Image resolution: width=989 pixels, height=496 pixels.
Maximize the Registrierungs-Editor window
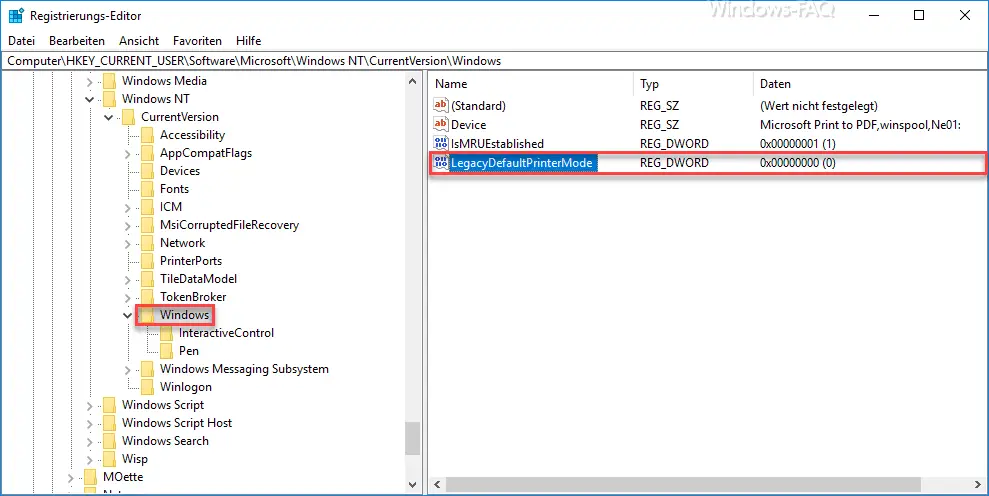coord(919,16)
